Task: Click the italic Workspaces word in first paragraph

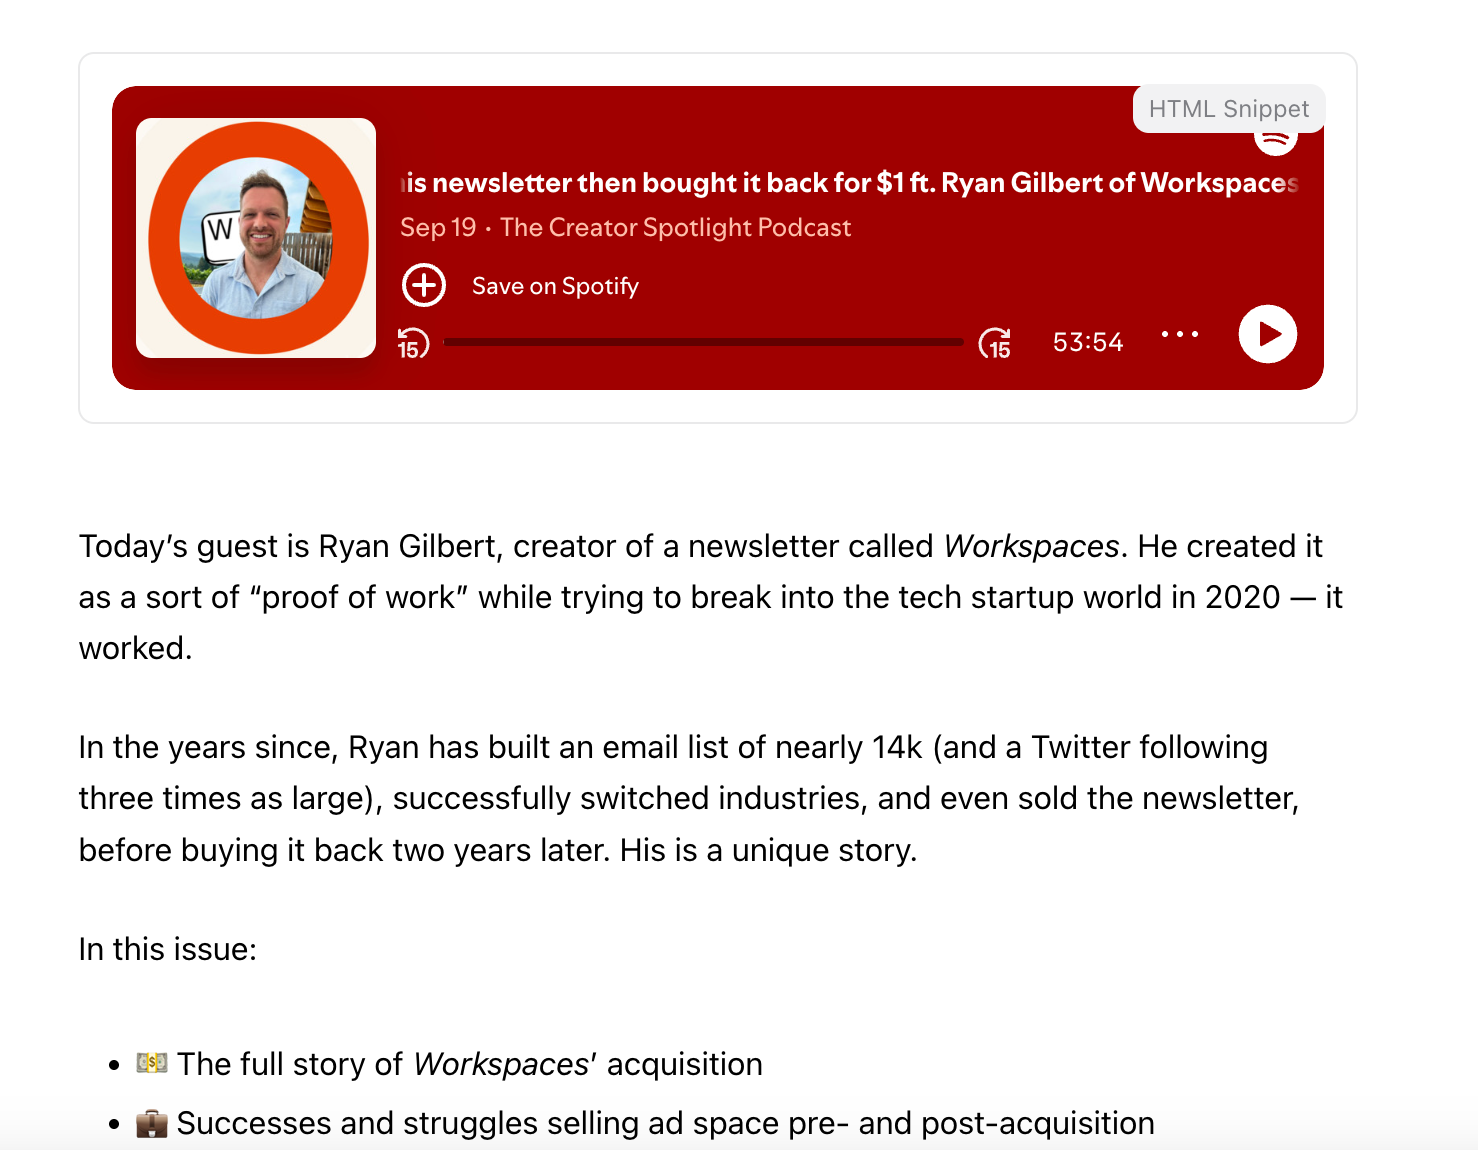Action: click(1031, 546)
